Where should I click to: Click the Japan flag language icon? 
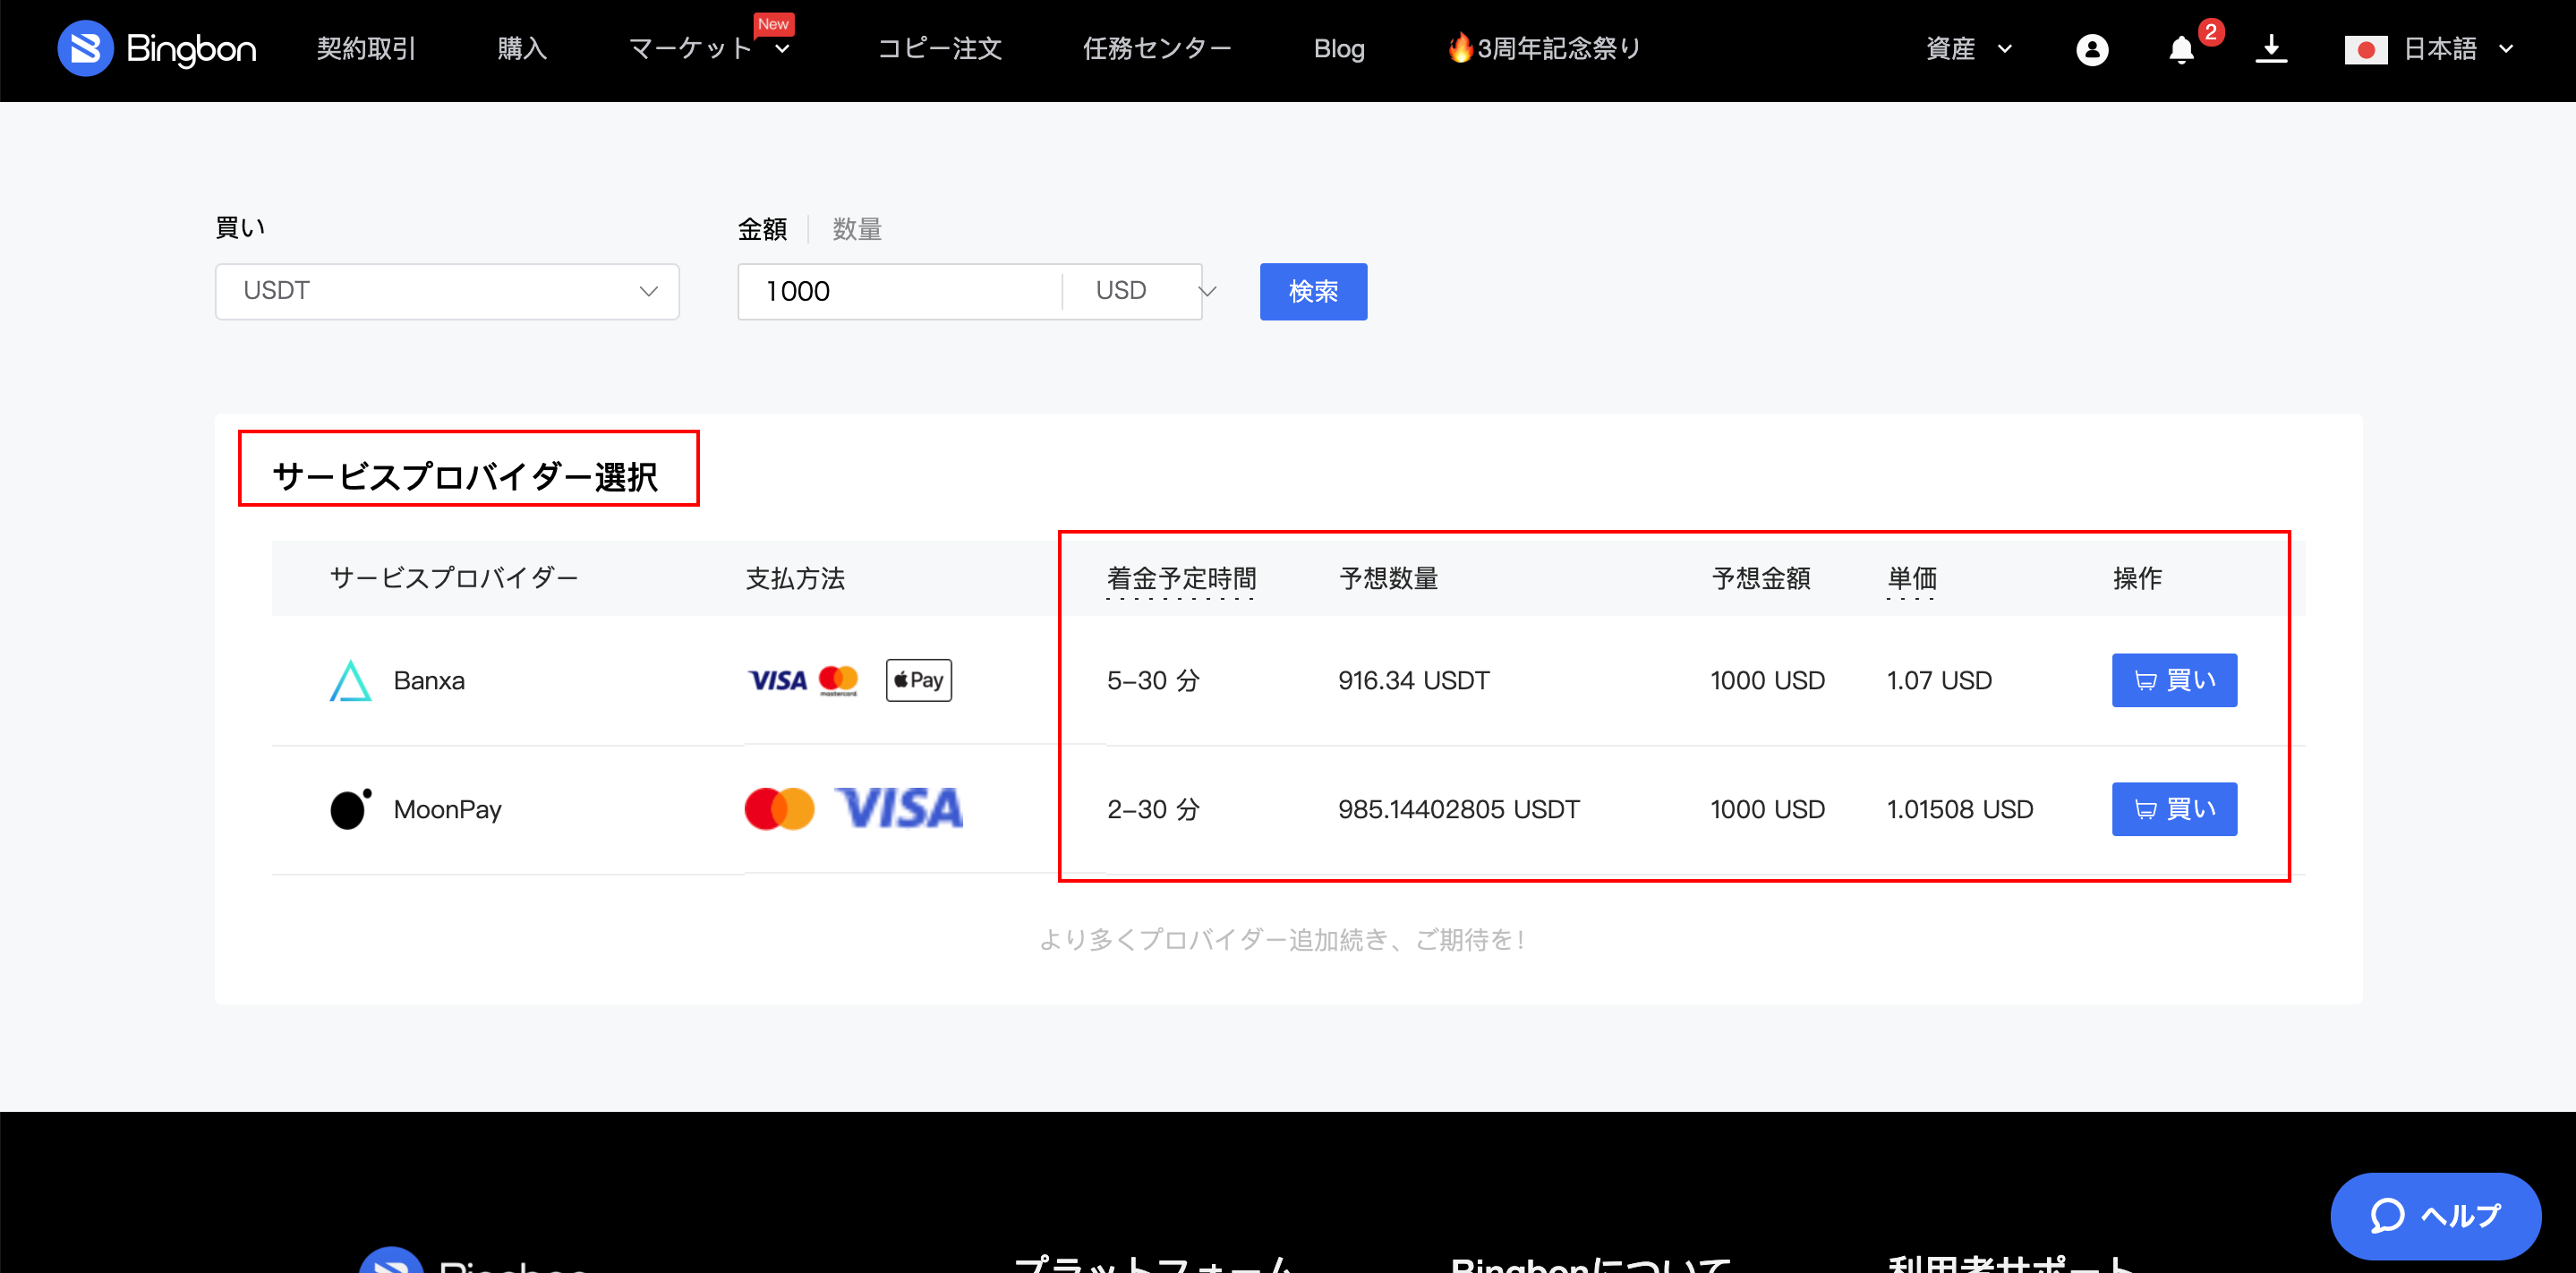2365,49
